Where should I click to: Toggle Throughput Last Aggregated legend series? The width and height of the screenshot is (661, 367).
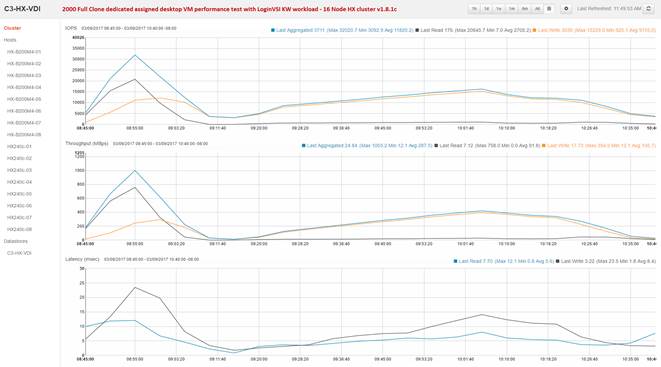click(x=367, y=145)
